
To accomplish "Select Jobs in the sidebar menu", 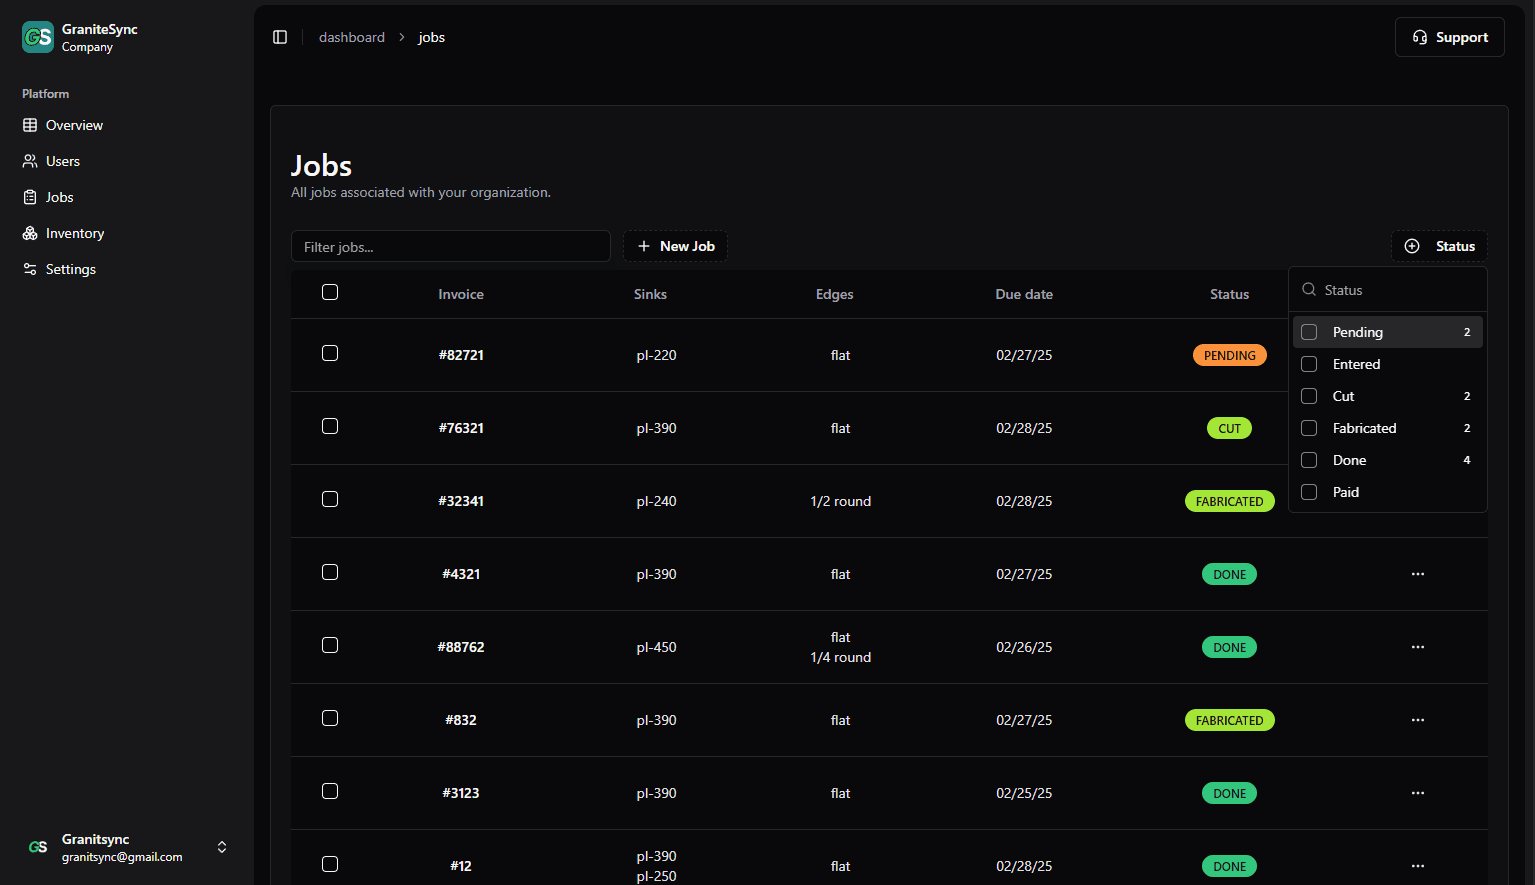I will [x=59, y=197].
